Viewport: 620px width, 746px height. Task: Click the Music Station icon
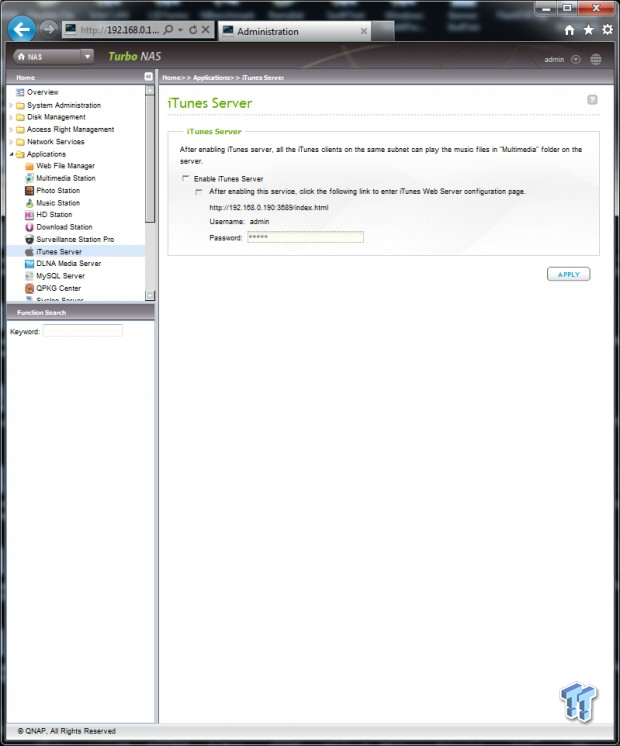click(29, 203)
